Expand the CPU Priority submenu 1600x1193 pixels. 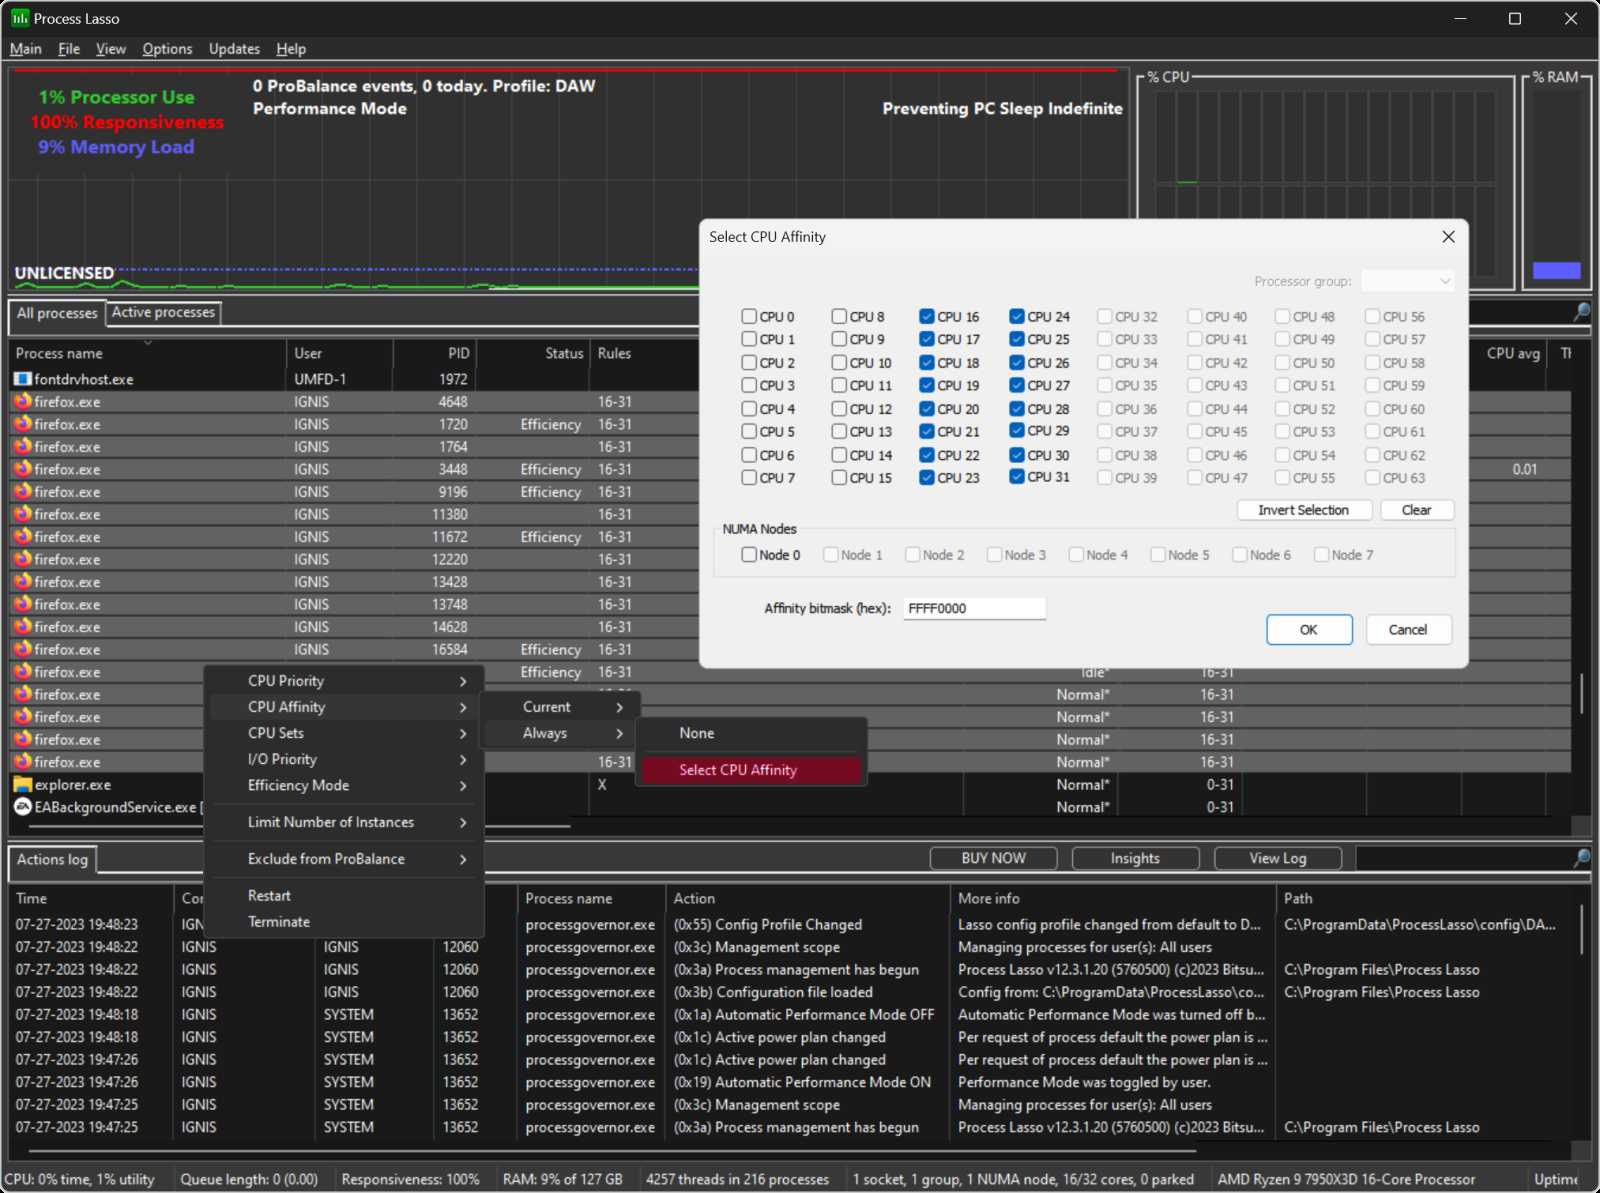(x=345, y=680)
